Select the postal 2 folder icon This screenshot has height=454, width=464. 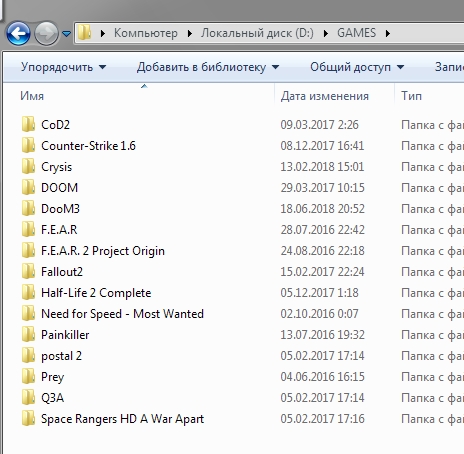click(x=28, y=355)
